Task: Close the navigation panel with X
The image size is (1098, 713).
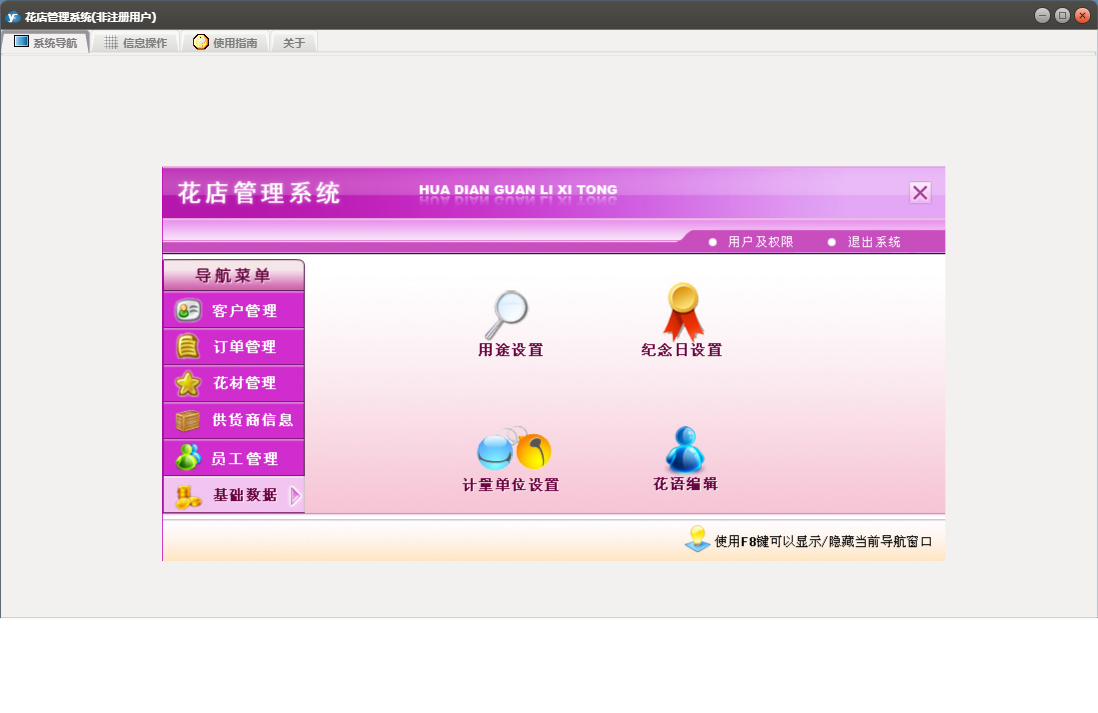Action: coord(920,193)
